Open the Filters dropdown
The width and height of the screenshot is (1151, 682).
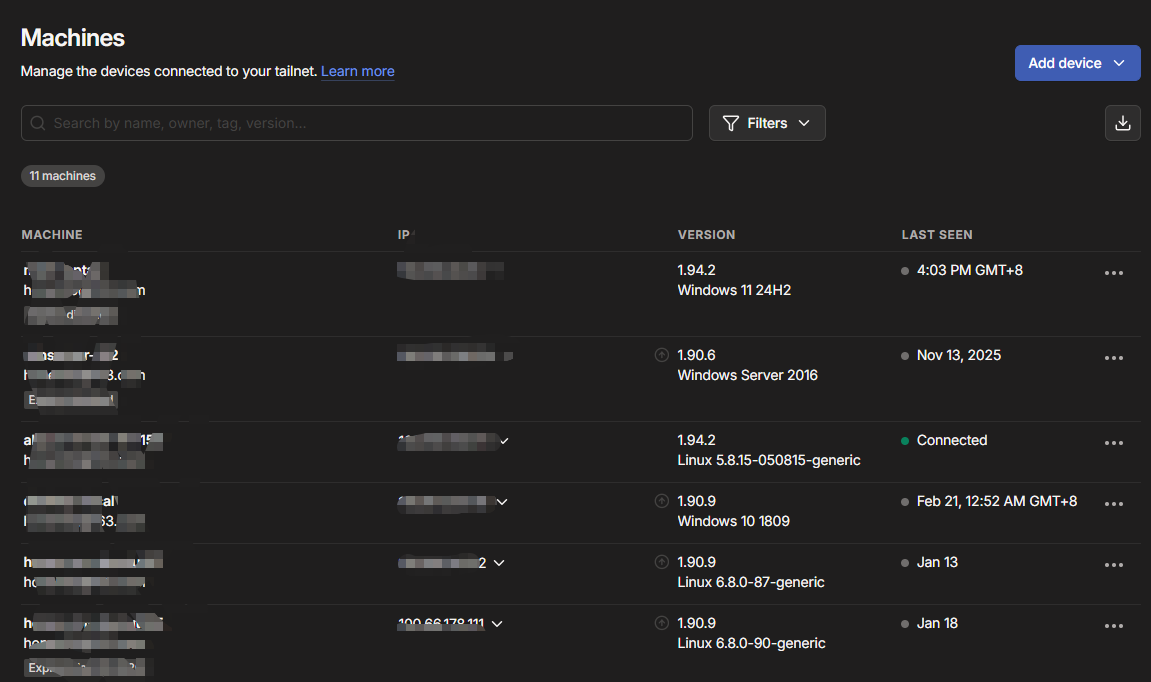[x=767, y=123]
